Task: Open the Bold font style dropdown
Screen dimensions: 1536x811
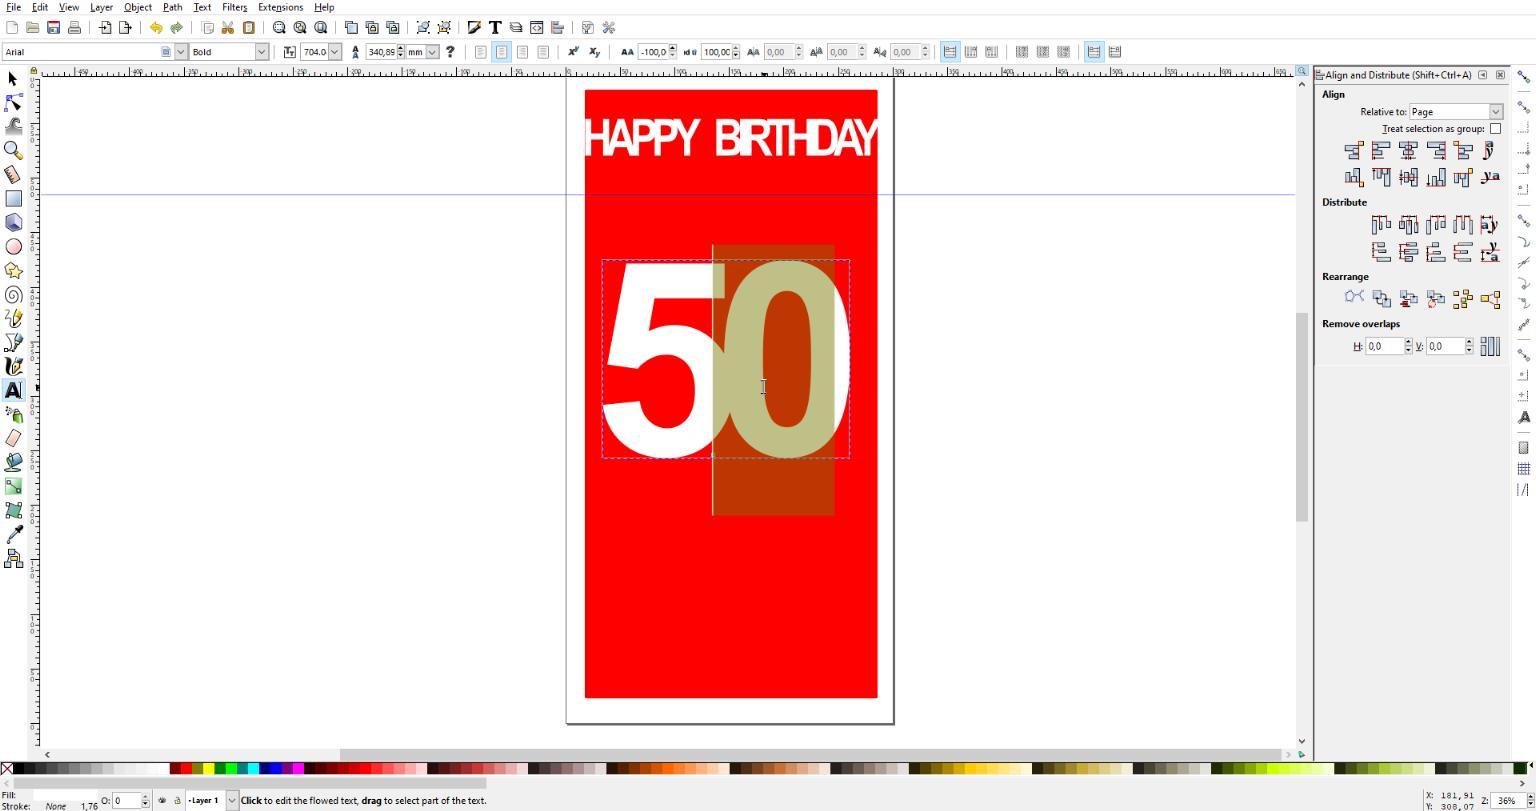Action: coord(261,52)
